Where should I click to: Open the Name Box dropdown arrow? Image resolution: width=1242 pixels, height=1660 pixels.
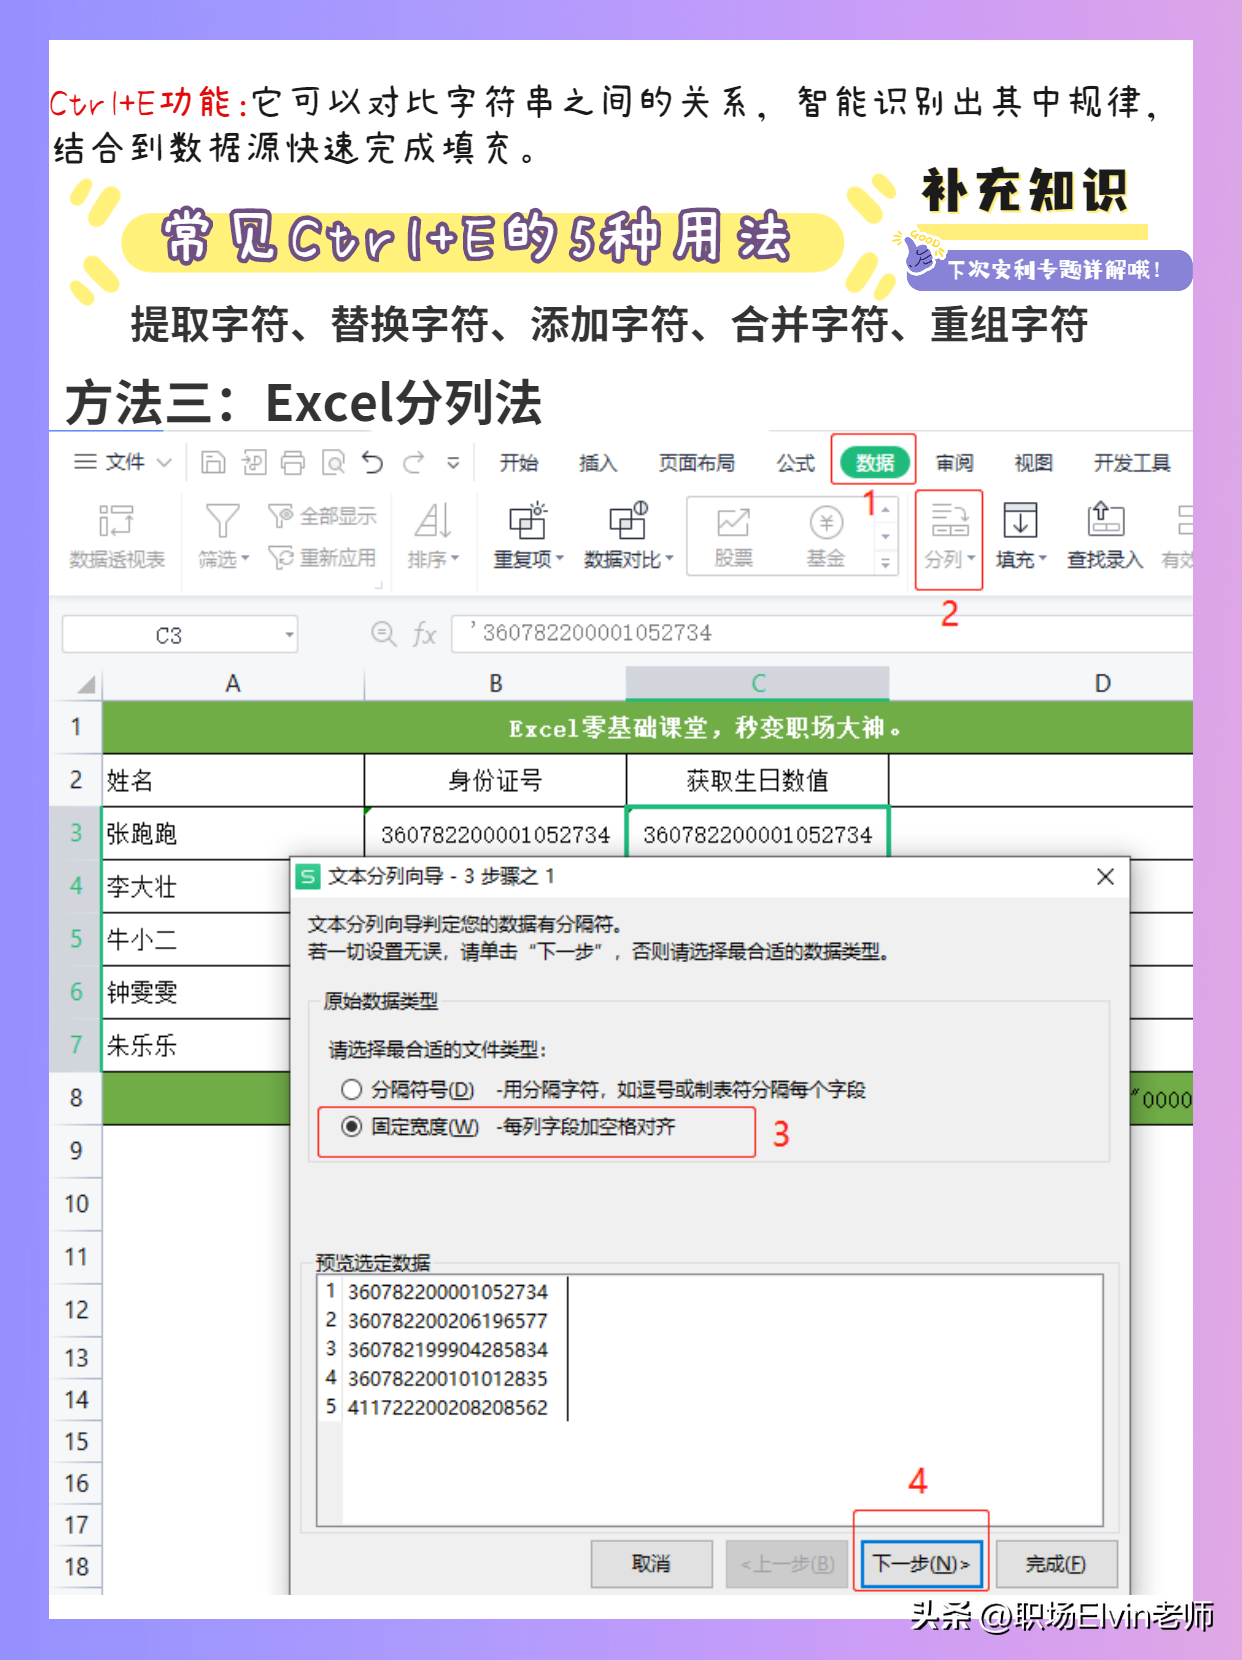coord(289,635)
